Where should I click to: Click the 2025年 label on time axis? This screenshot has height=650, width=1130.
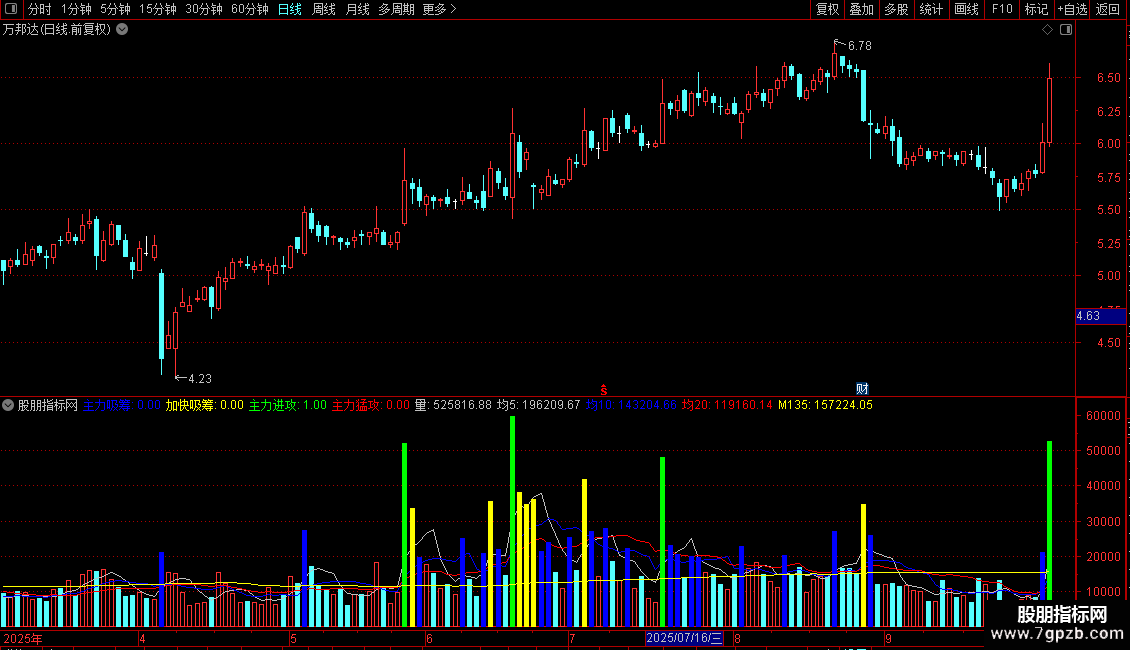pyautogui.click(x=22, y=638)
